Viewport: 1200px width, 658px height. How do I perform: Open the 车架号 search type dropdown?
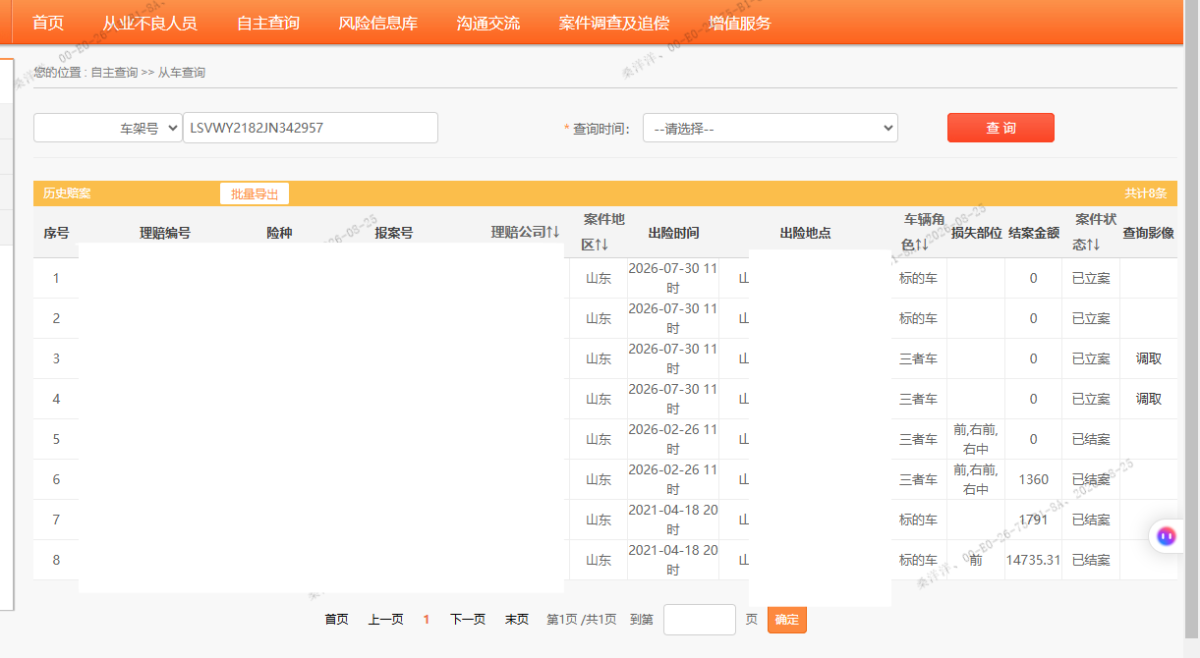[108, 128]
